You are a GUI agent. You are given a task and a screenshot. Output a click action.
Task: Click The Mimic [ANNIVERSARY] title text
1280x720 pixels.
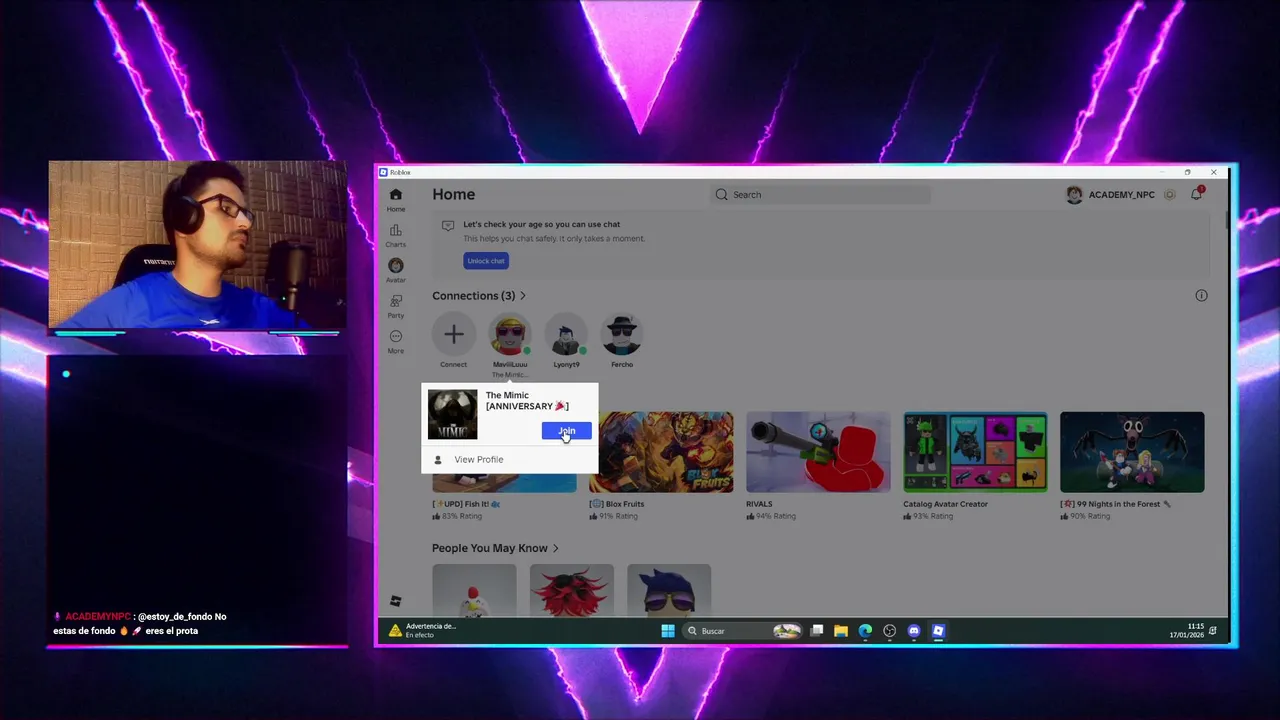(527, 401)
